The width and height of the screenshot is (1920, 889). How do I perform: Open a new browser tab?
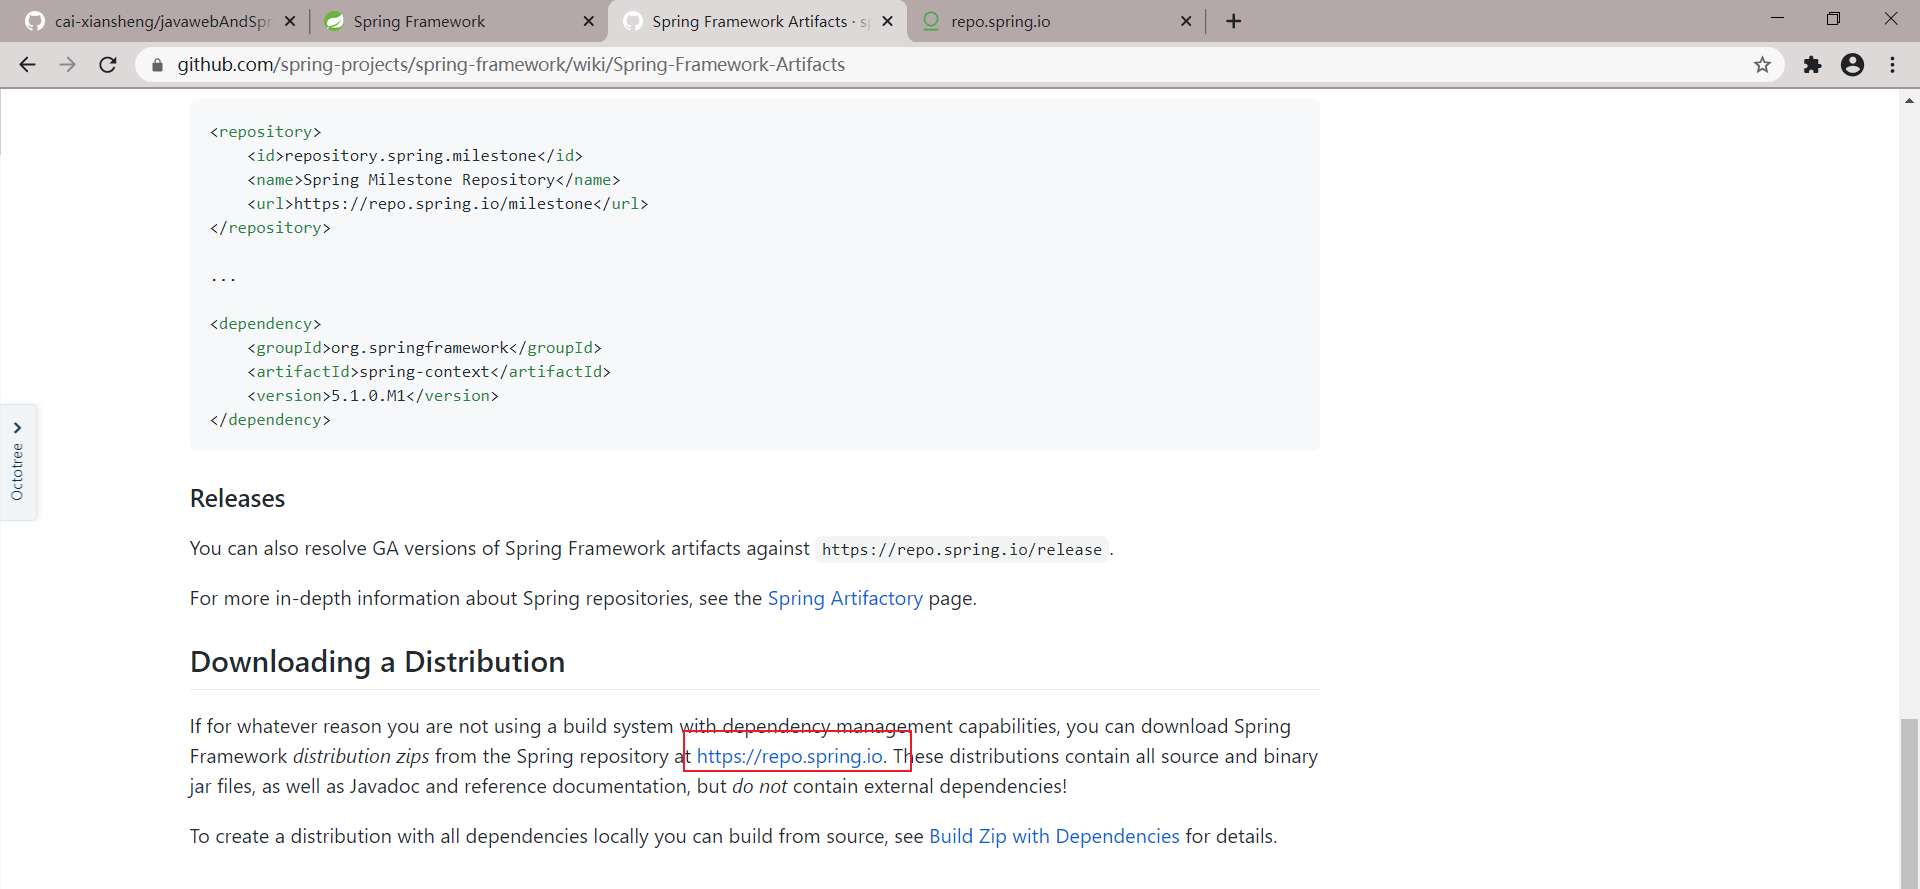point(1233,21)
